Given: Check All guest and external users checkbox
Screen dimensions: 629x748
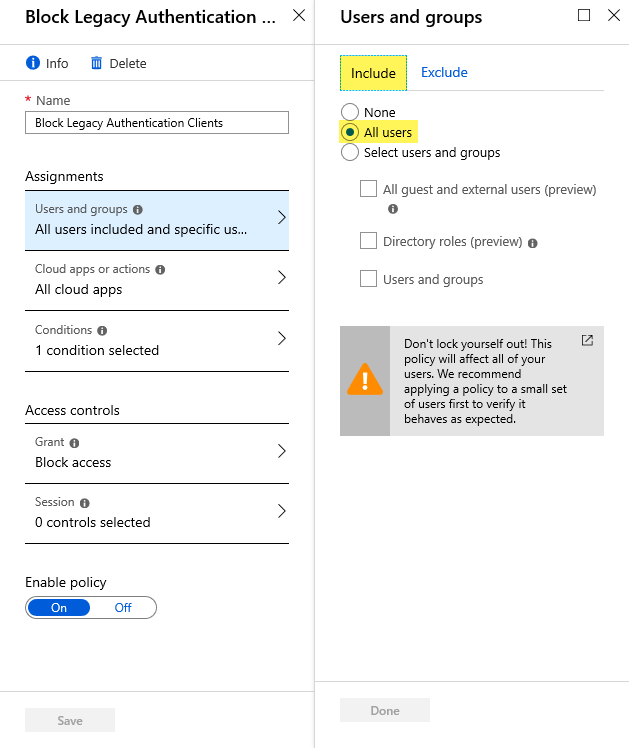Looking at the screenshot, I should (368, 188).
